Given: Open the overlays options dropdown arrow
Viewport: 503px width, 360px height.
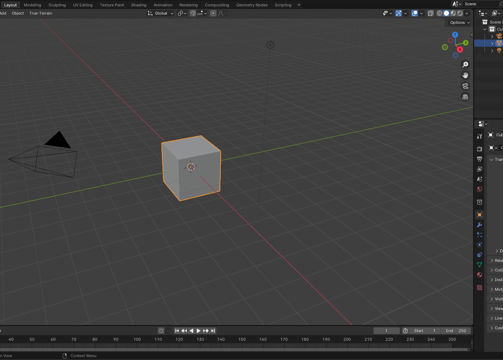Looking at the screenshot, I should 421,13.
